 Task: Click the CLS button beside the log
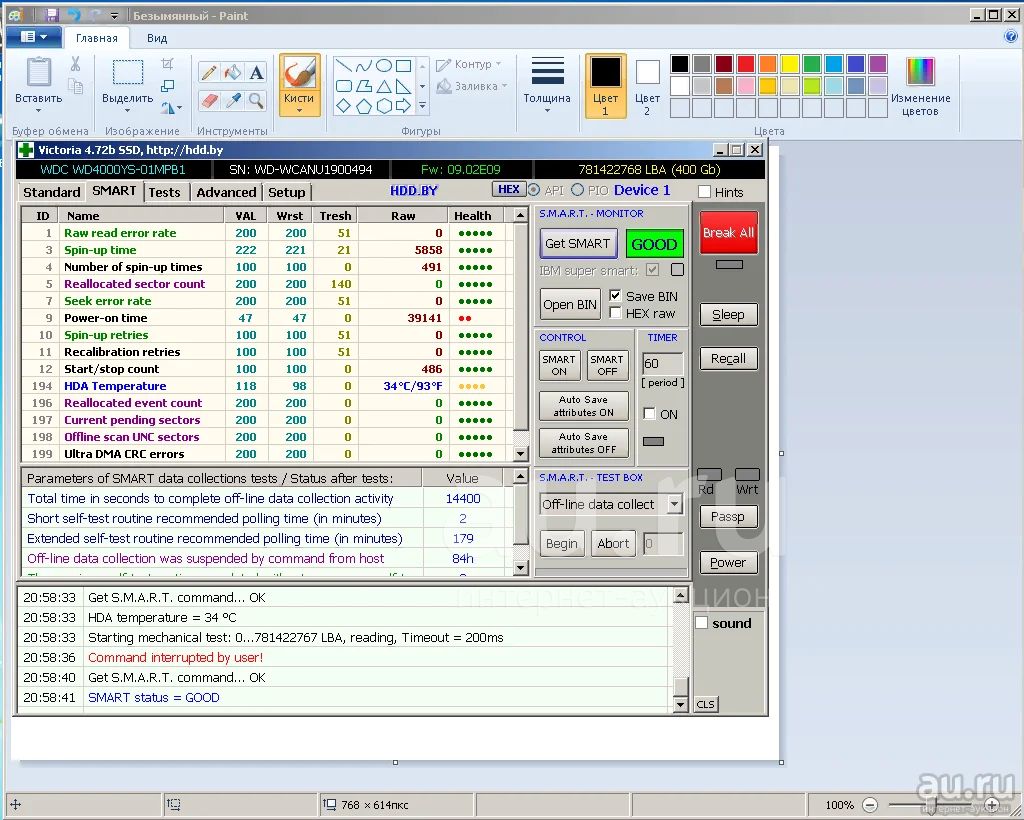tap(706, 704)
